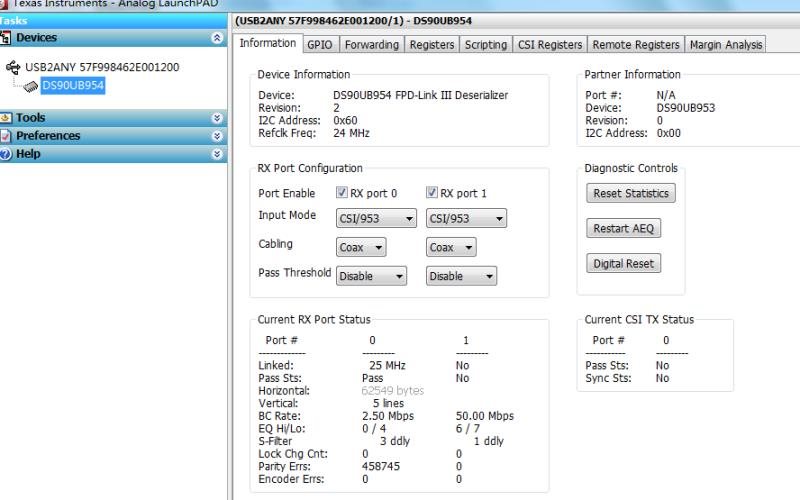The image size is (800, 500).
Task: Click the DS90UB954 FPD-Link III Deserializer text
Action: [420, 95]
